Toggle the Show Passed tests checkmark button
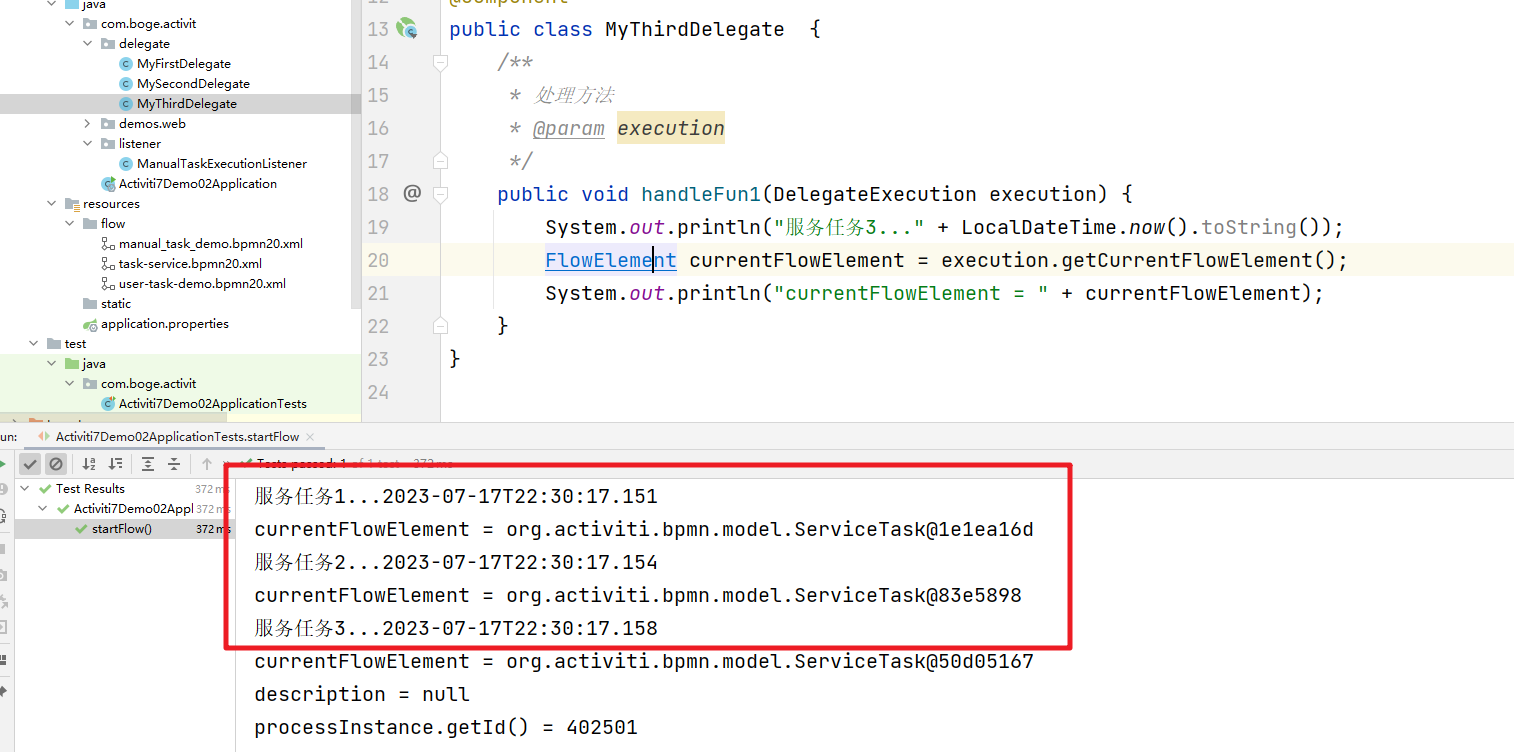This screenshot has height=752, width=1514. click(31, 464)
